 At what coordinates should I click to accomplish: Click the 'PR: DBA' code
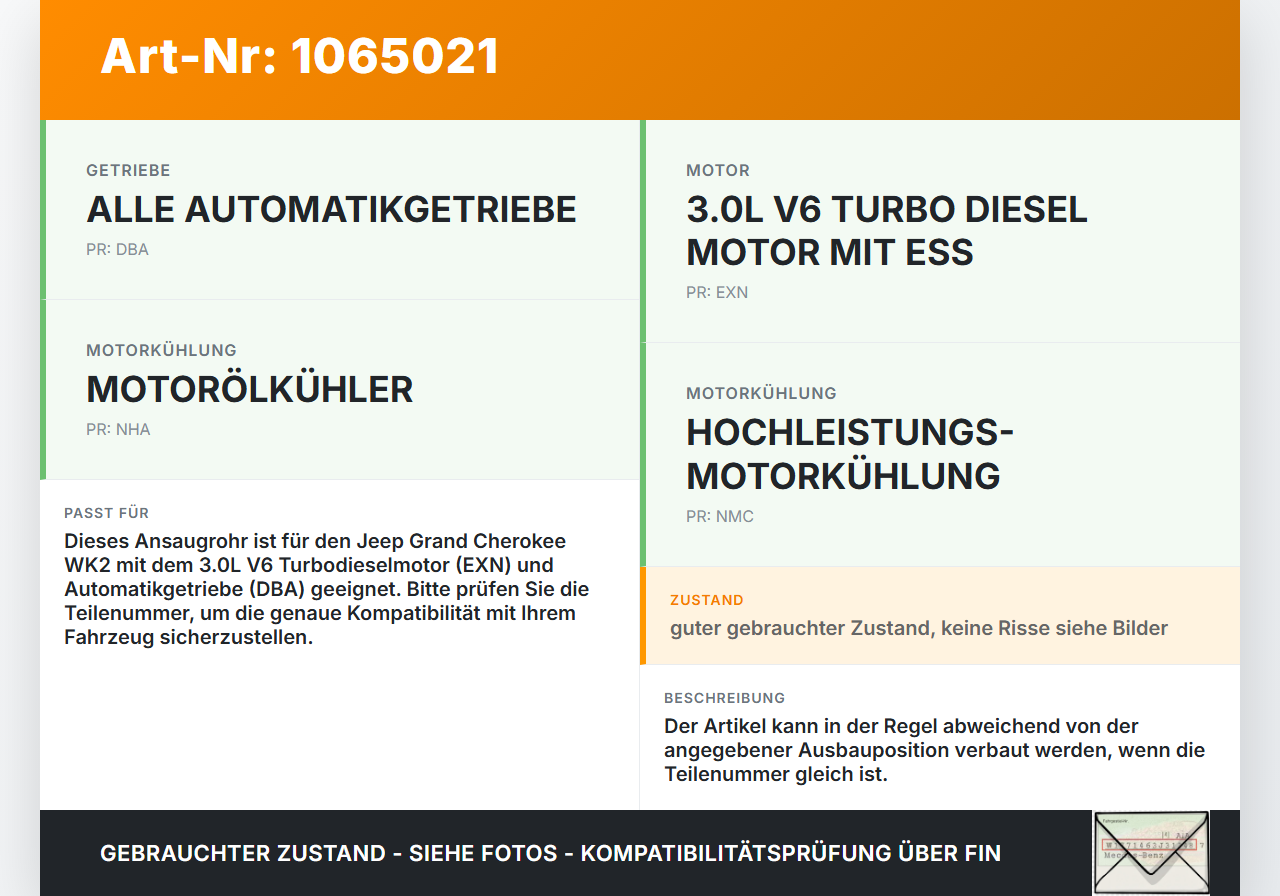(117, 249)
